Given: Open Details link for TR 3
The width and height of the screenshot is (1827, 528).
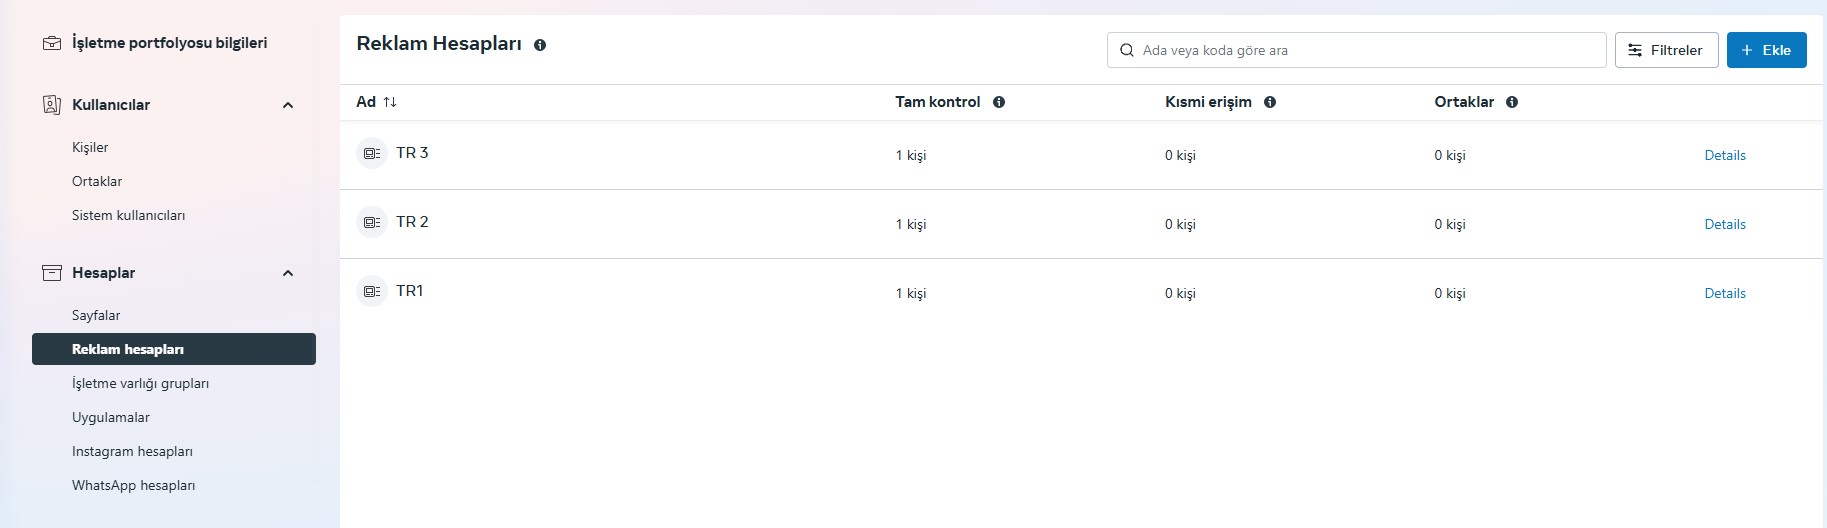Looking at the screenshot, I should coord(1725,155).
